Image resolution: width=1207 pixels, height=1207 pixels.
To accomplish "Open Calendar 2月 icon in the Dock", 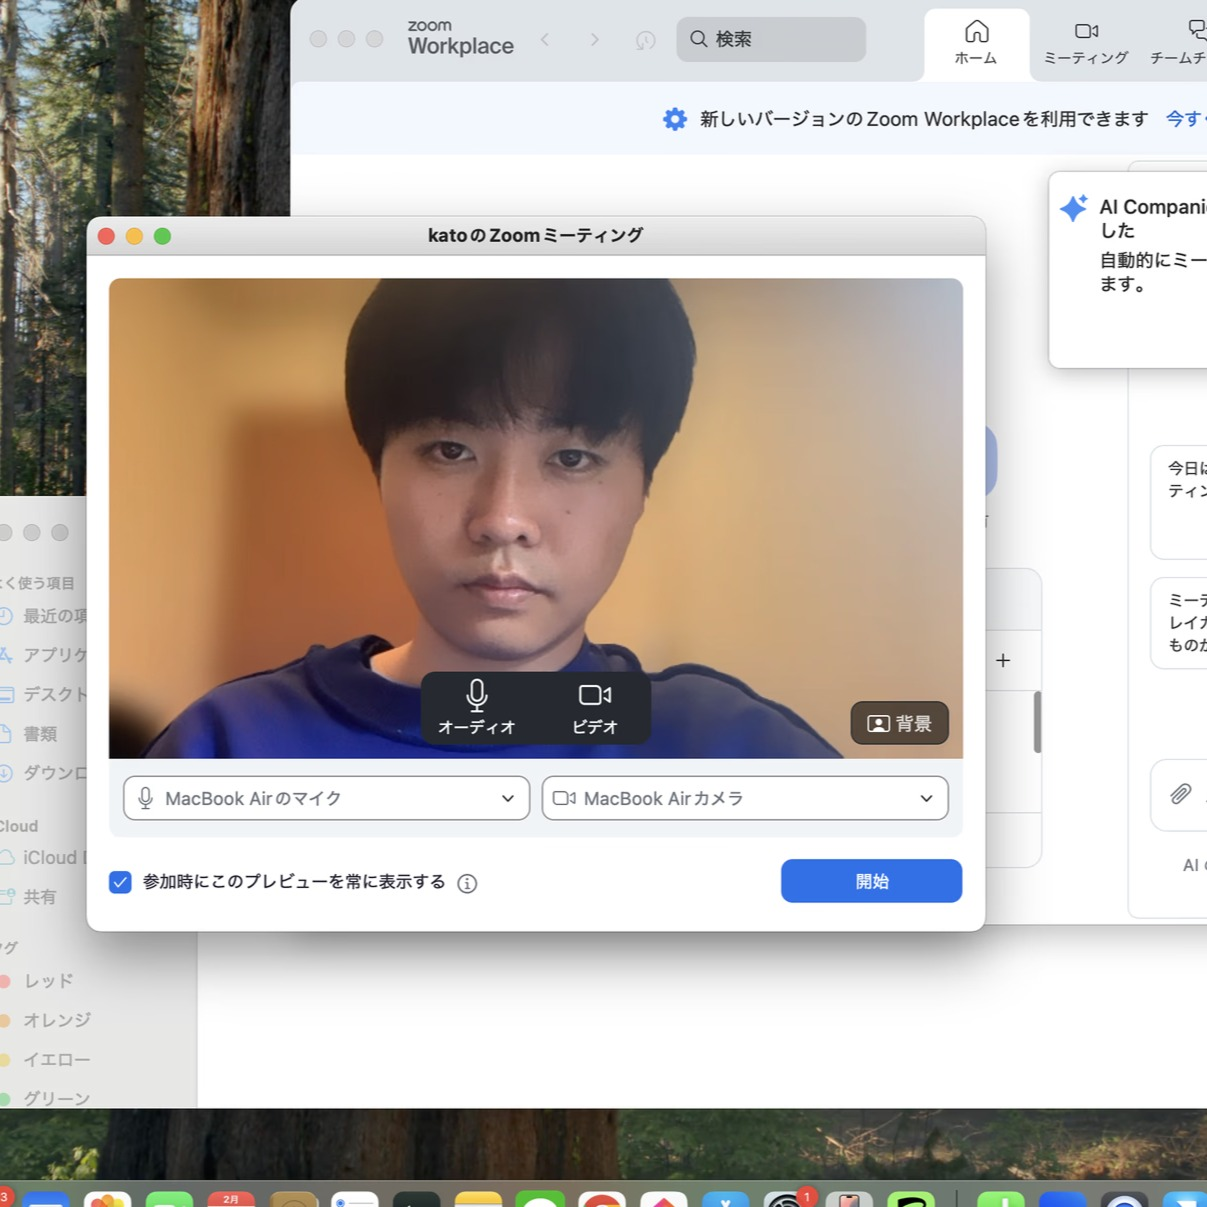I will coord(231,1199).
